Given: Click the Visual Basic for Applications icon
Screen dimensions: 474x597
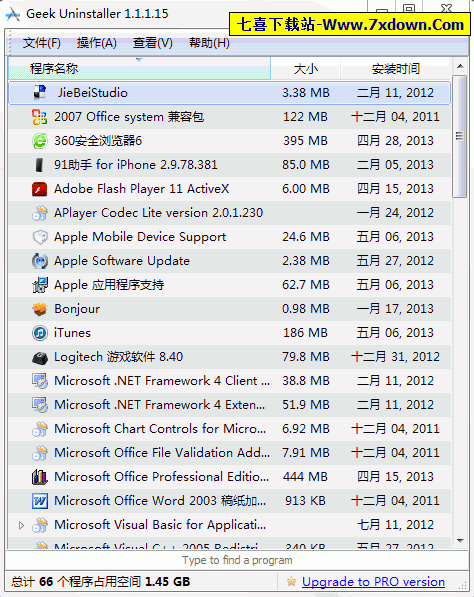Looking at the screenshot, I should pyautogui.click(x=40, y=524).
